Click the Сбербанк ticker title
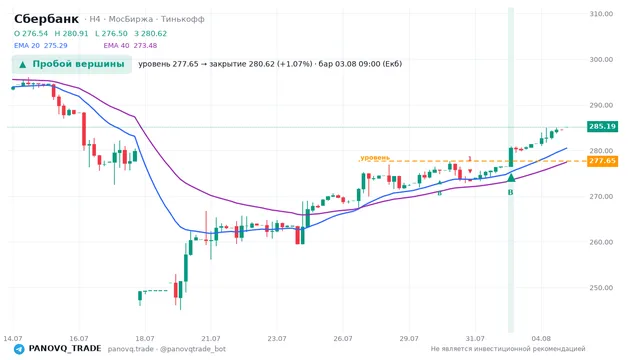Screen dimensions: 640x360 [x=46, y=19]
